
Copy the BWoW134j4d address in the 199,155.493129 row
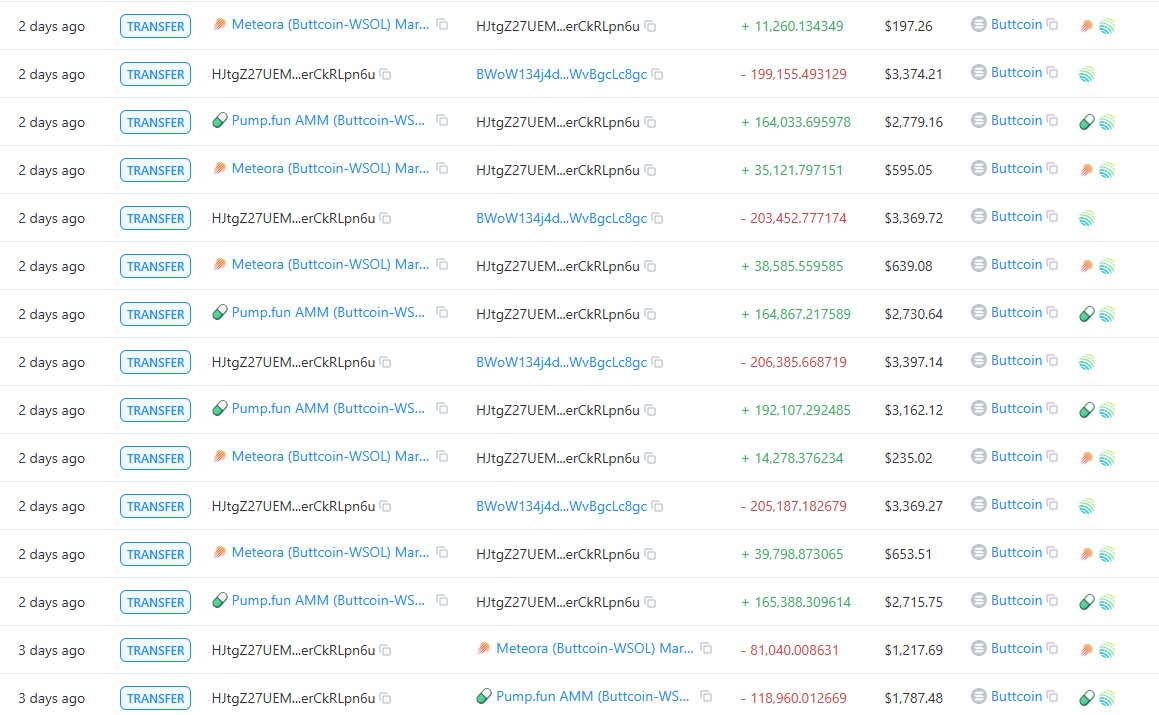coord(657,74)
